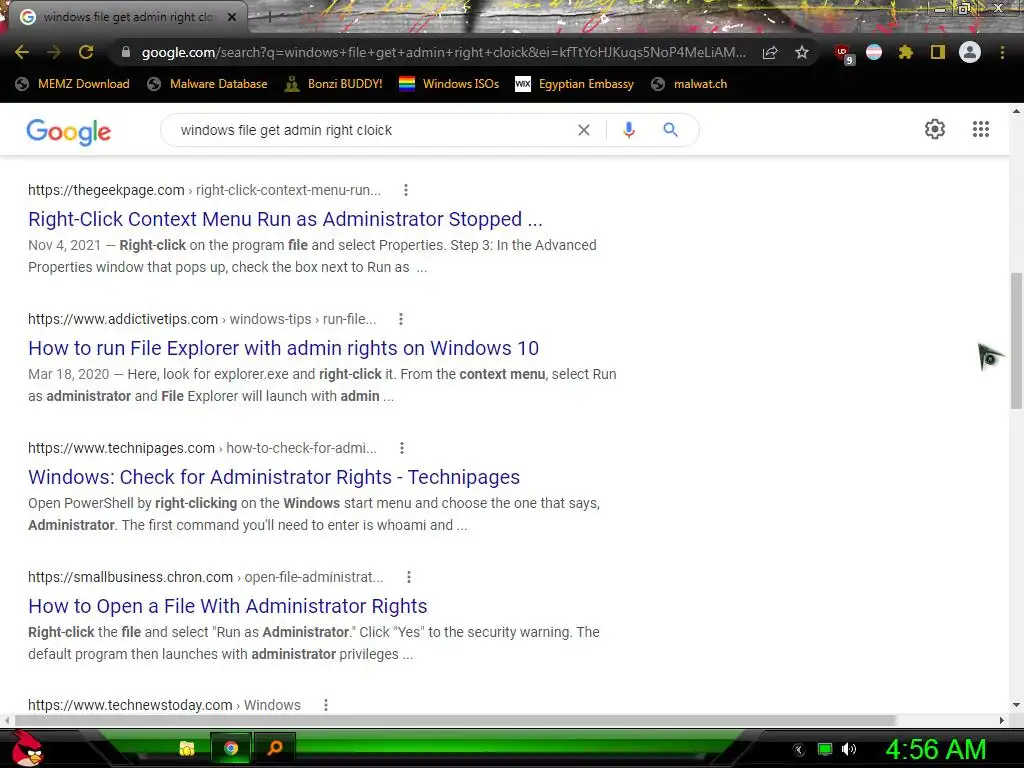This screenshot has height=768, width=1024.
Task: Open the green monitor tray icon
Action: 825,749
